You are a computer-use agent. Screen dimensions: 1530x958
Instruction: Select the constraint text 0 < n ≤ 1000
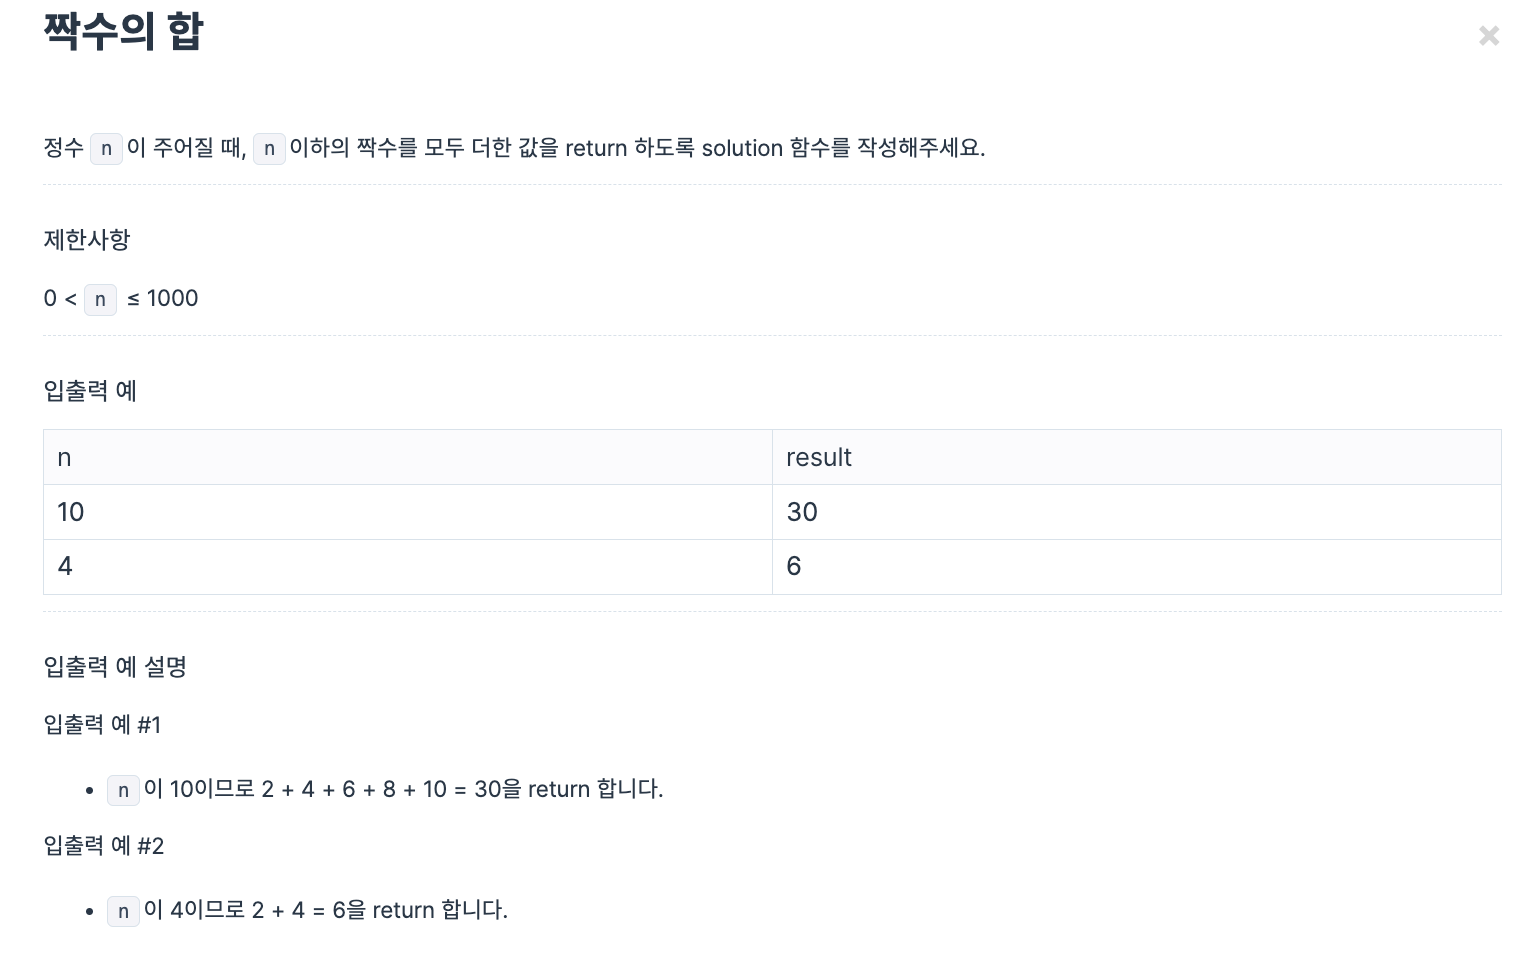pos(121,298)
